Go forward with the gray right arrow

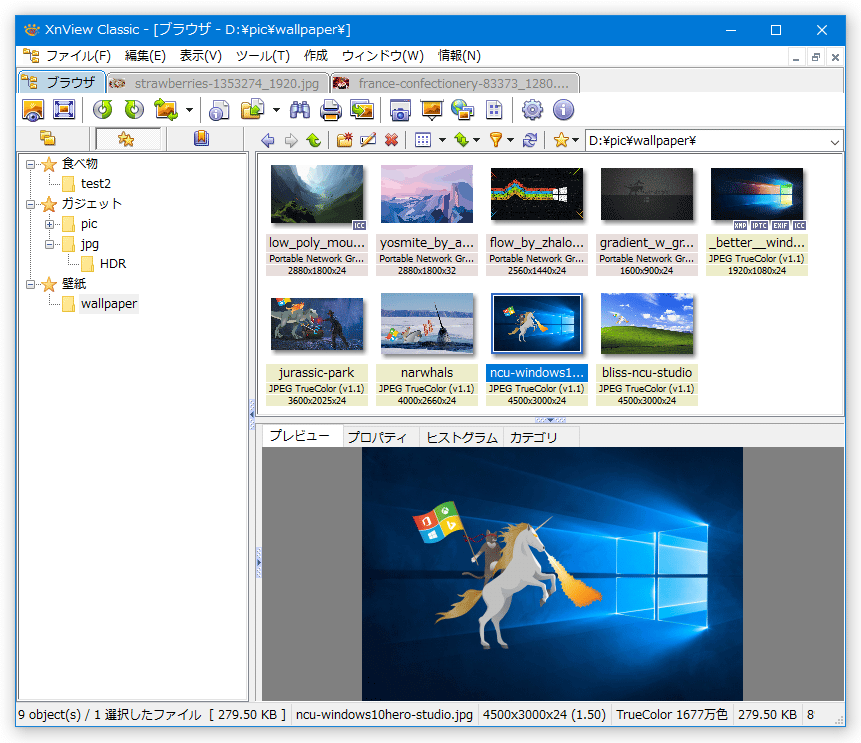click(291, 141)
